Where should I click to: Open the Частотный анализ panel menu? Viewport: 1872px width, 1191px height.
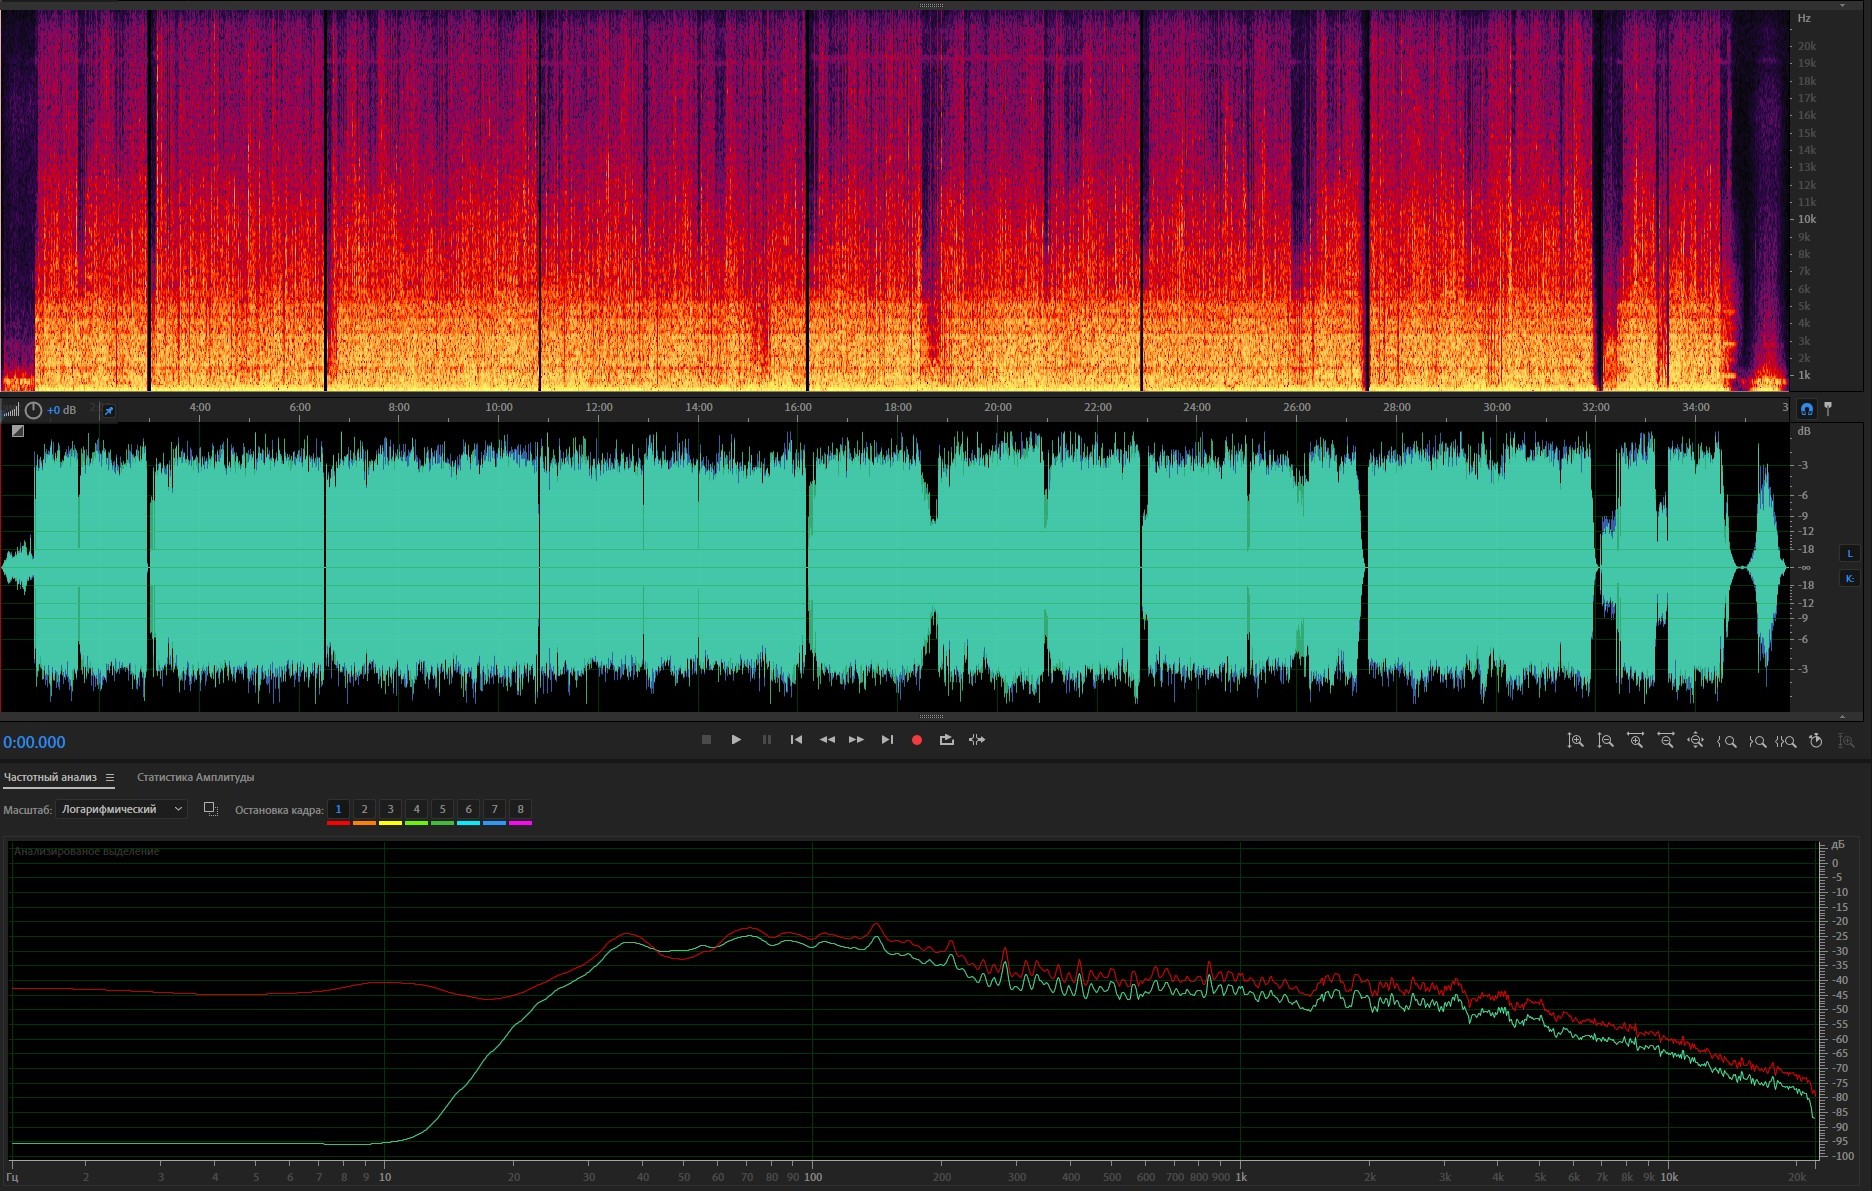tap(110, 777)
